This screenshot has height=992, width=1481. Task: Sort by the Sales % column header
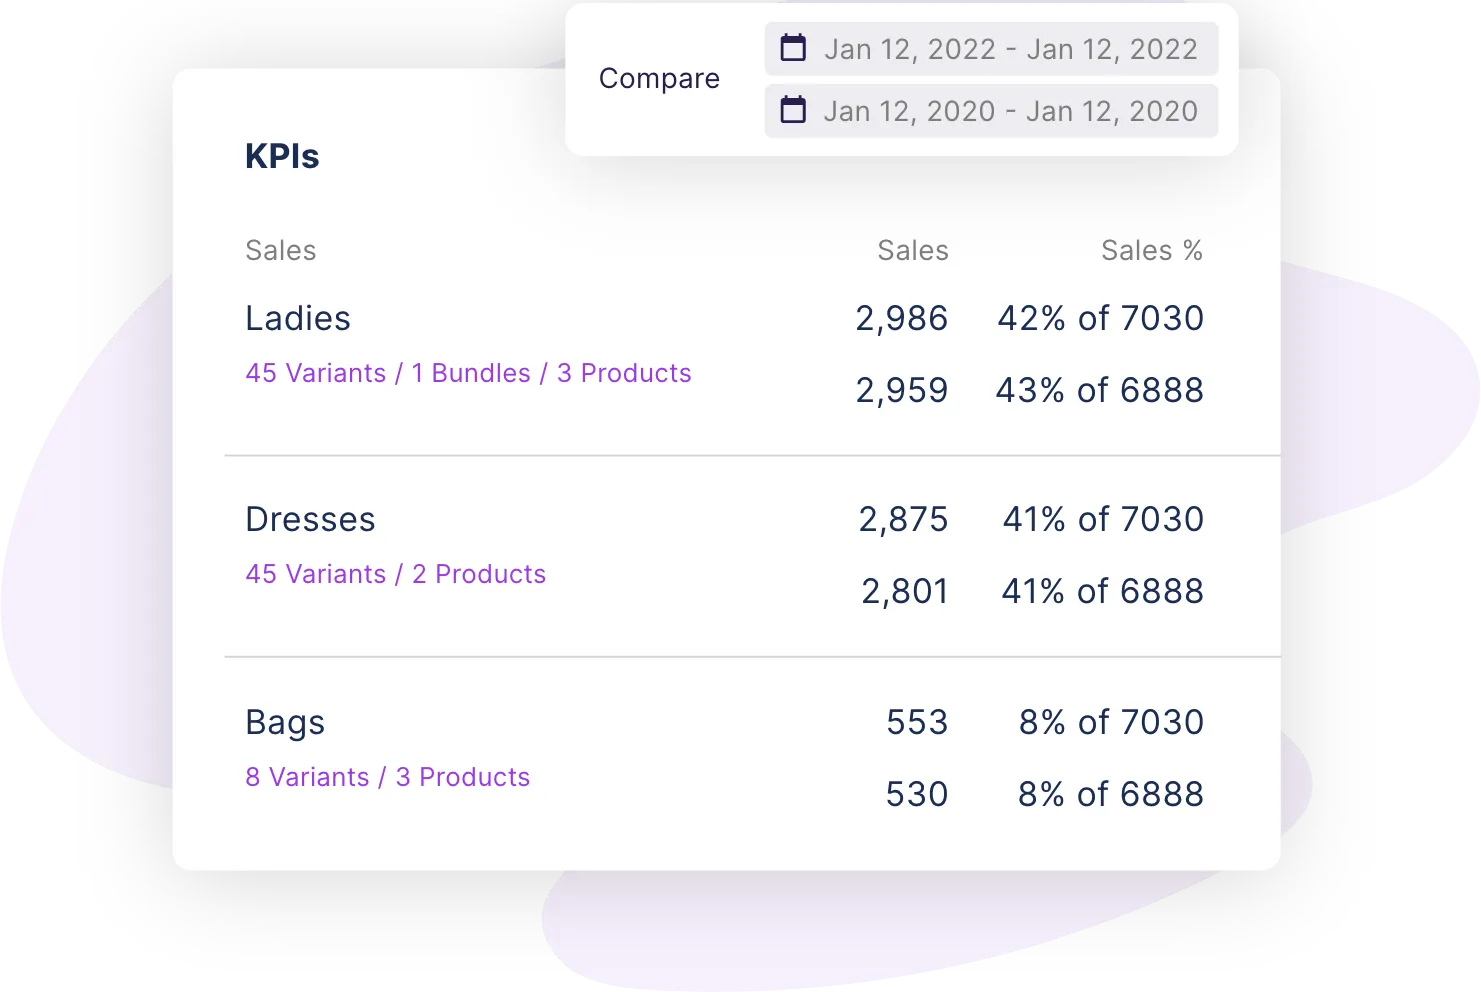(1151, 250)
